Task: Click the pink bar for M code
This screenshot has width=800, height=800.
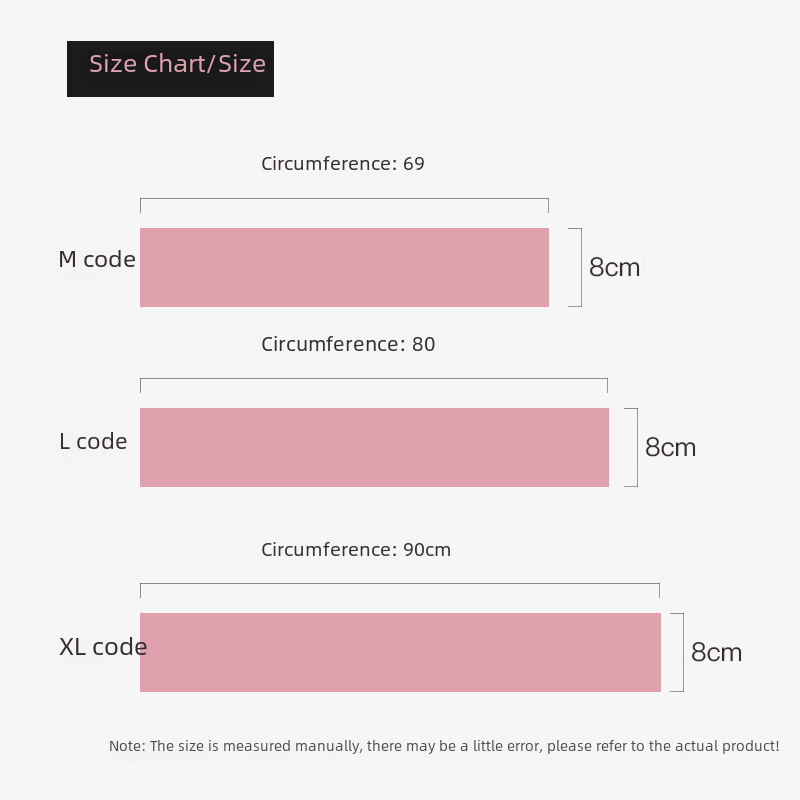Action: 344,267
